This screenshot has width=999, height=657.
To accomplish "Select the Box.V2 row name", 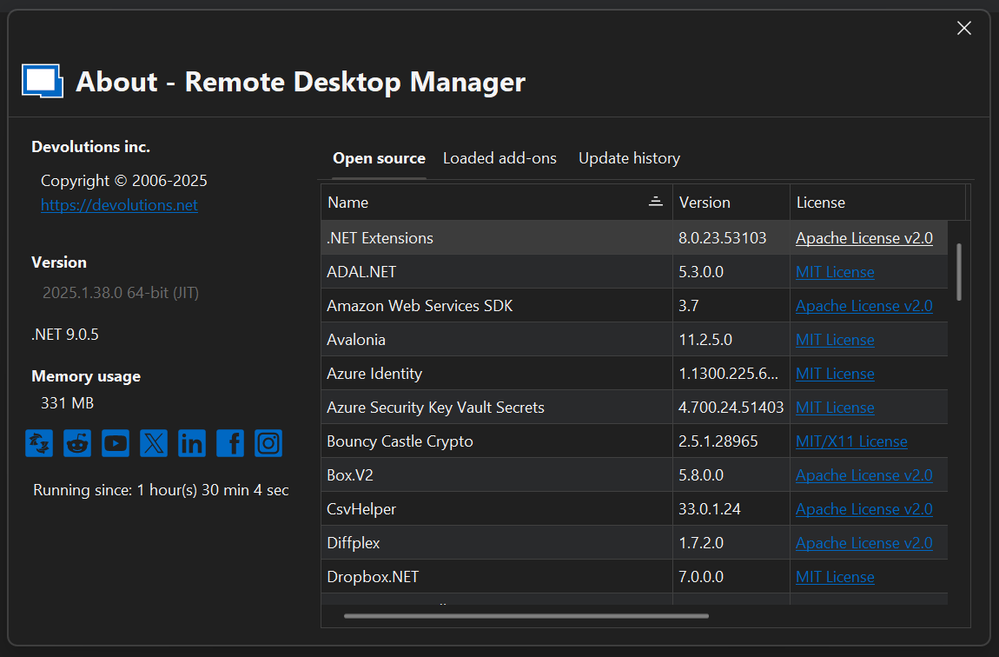I will [x=350, y=475].
